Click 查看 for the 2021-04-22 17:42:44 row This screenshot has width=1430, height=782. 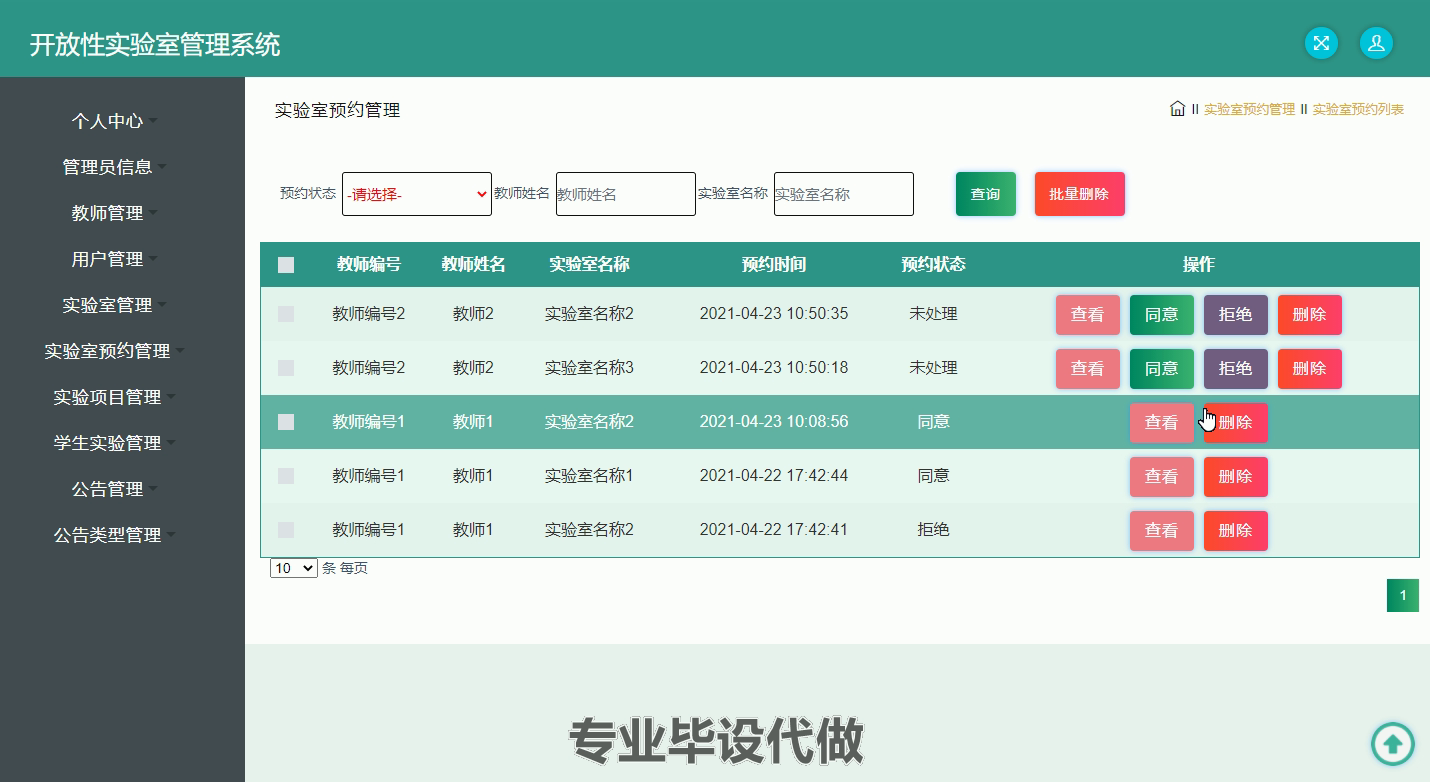click(x=1162, y=476)
